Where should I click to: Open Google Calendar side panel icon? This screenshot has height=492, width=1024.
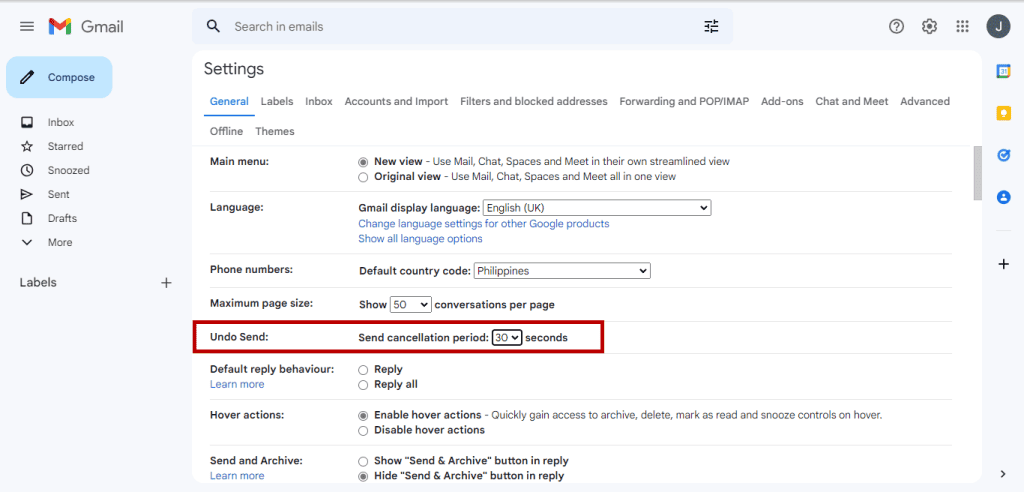(x=1004, y=72)
